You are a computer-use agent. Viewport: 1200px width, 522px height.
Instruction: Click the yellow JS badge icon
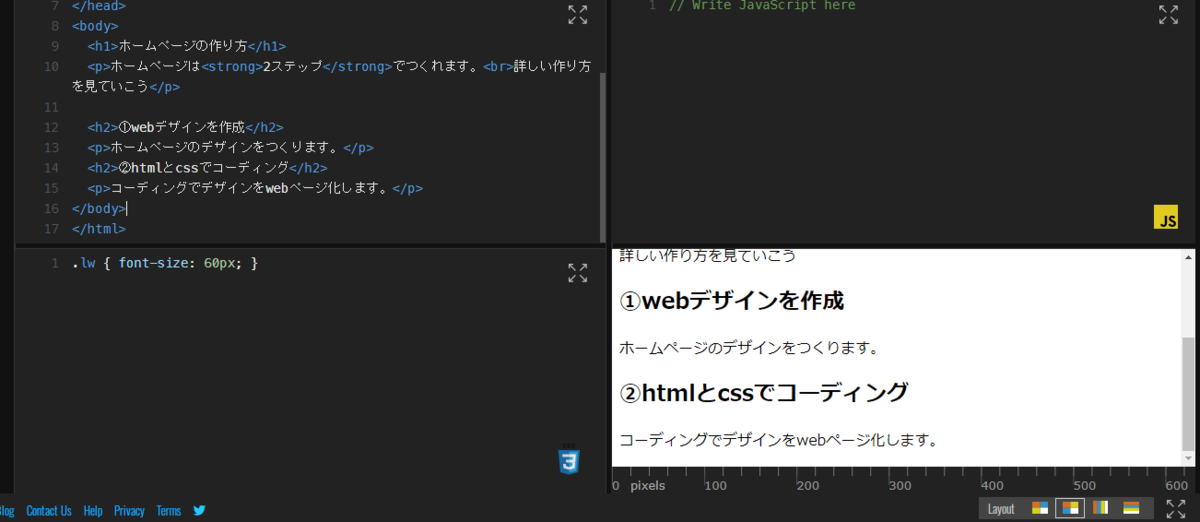coord(1166,217)
